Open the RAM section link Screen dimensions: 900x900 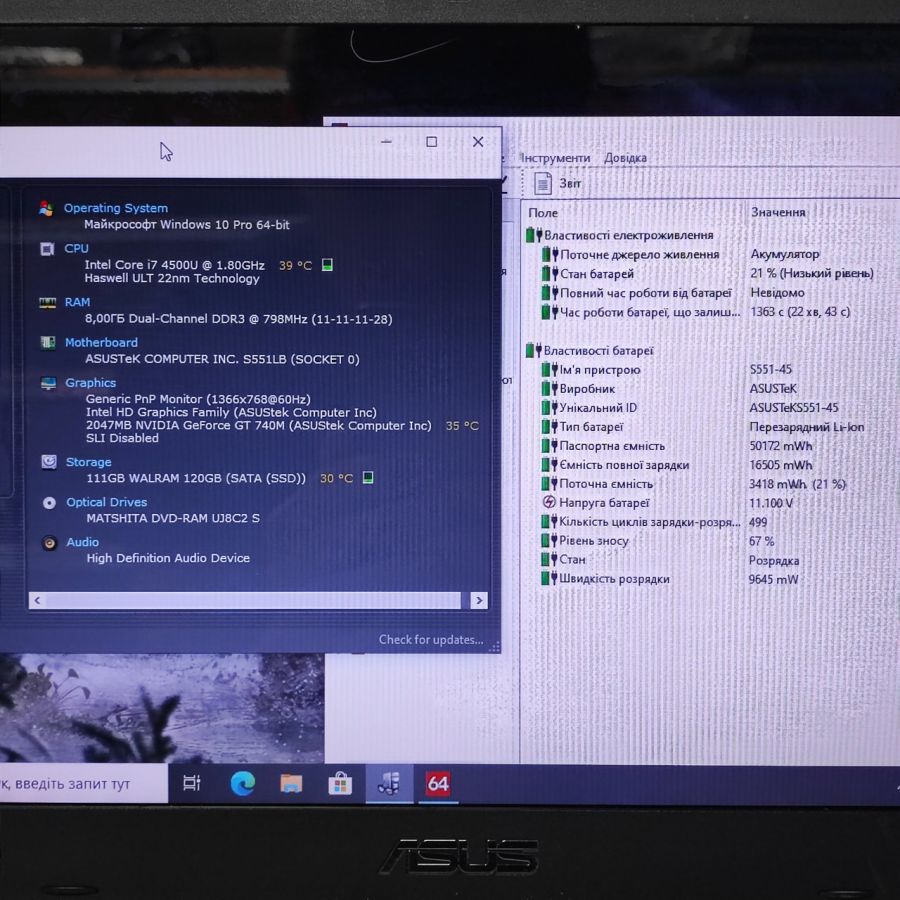(x=77, y=302)
